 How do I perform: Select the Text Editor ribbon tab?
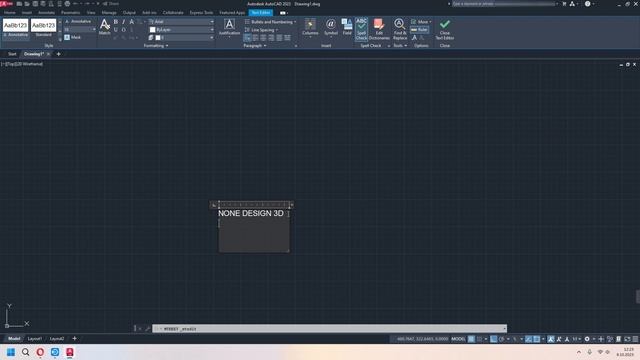pos(260,13)
